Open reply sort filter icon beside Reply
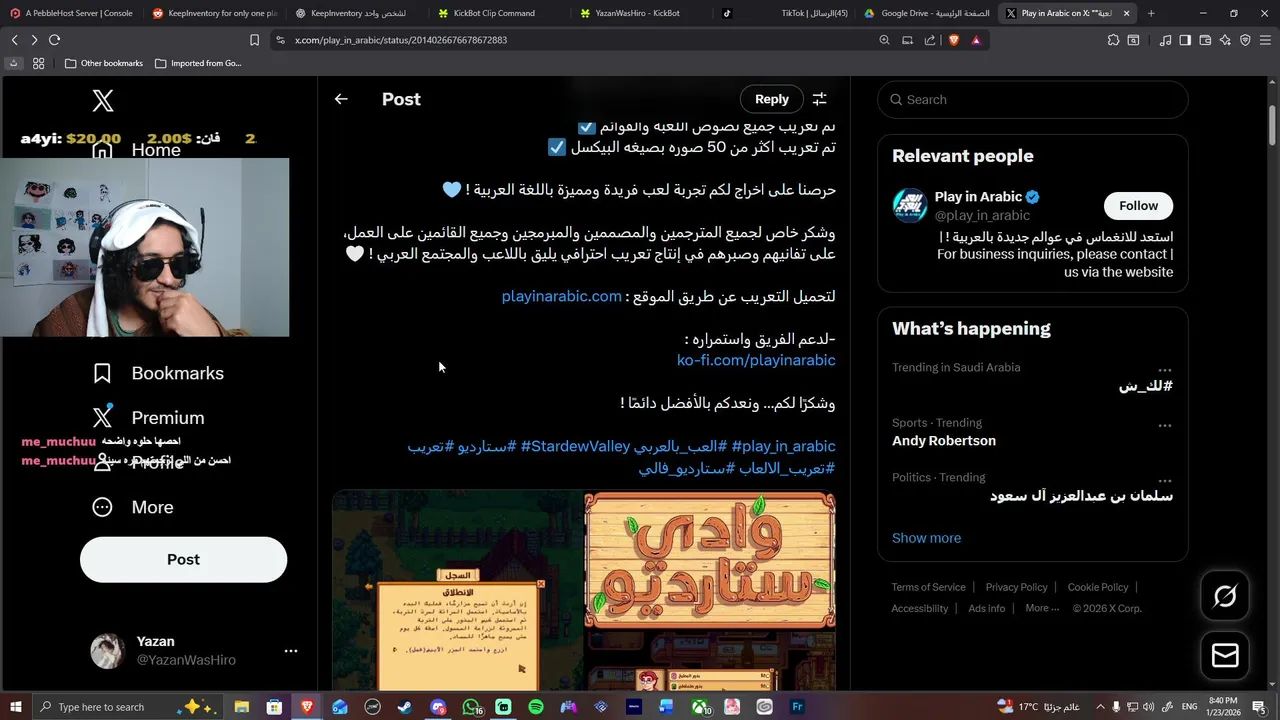Image resolution: width=1280 pixels, height=720 pixels. (819, 99)
